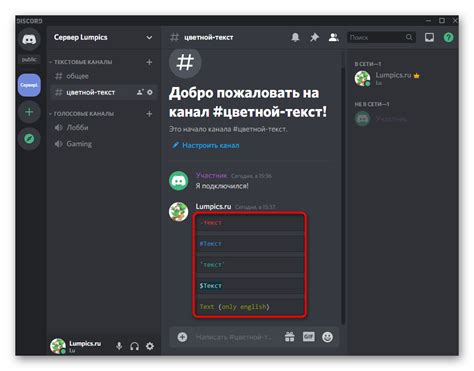The width and height of the screenshot is (474, 371).
Task: Click the Text (only english) block
Action: pos(250,307)
